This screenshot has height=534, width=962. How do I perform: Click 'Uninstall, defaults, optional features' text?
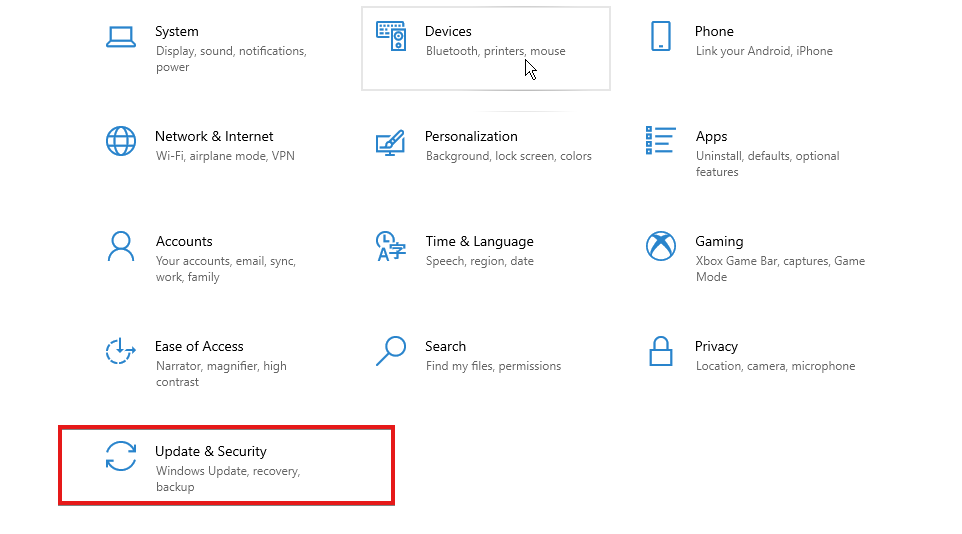click(x=768, y=164)
